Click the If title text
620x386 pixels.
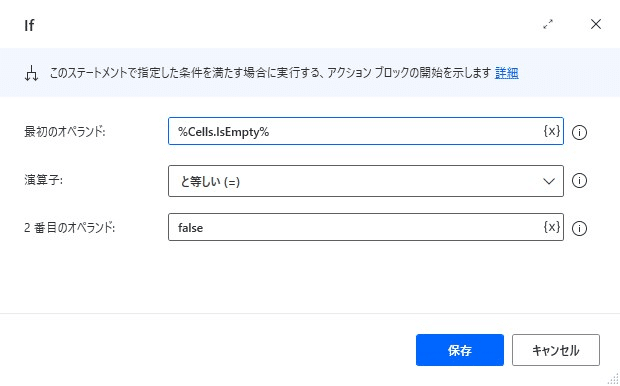pyautogui.click(x=29, y=25)
